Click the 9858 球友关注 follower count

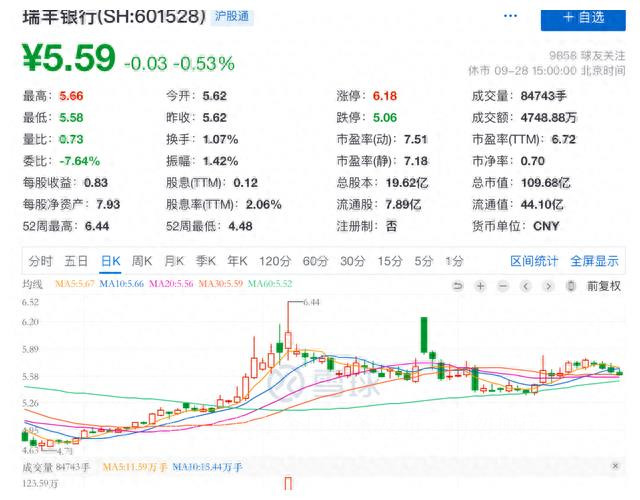coord(587,56)
